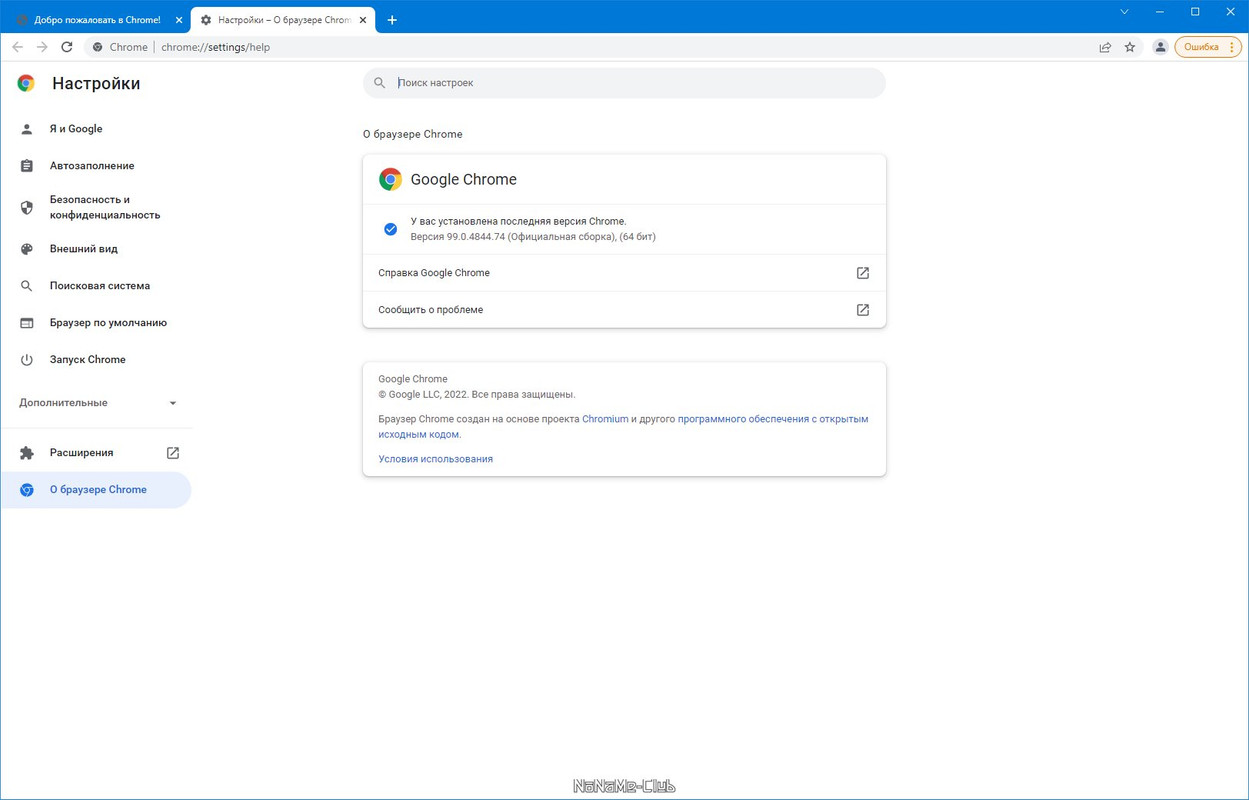Open the Я и Google settings section
This screenshot has width=1249, height=800.
pos(75,128)
